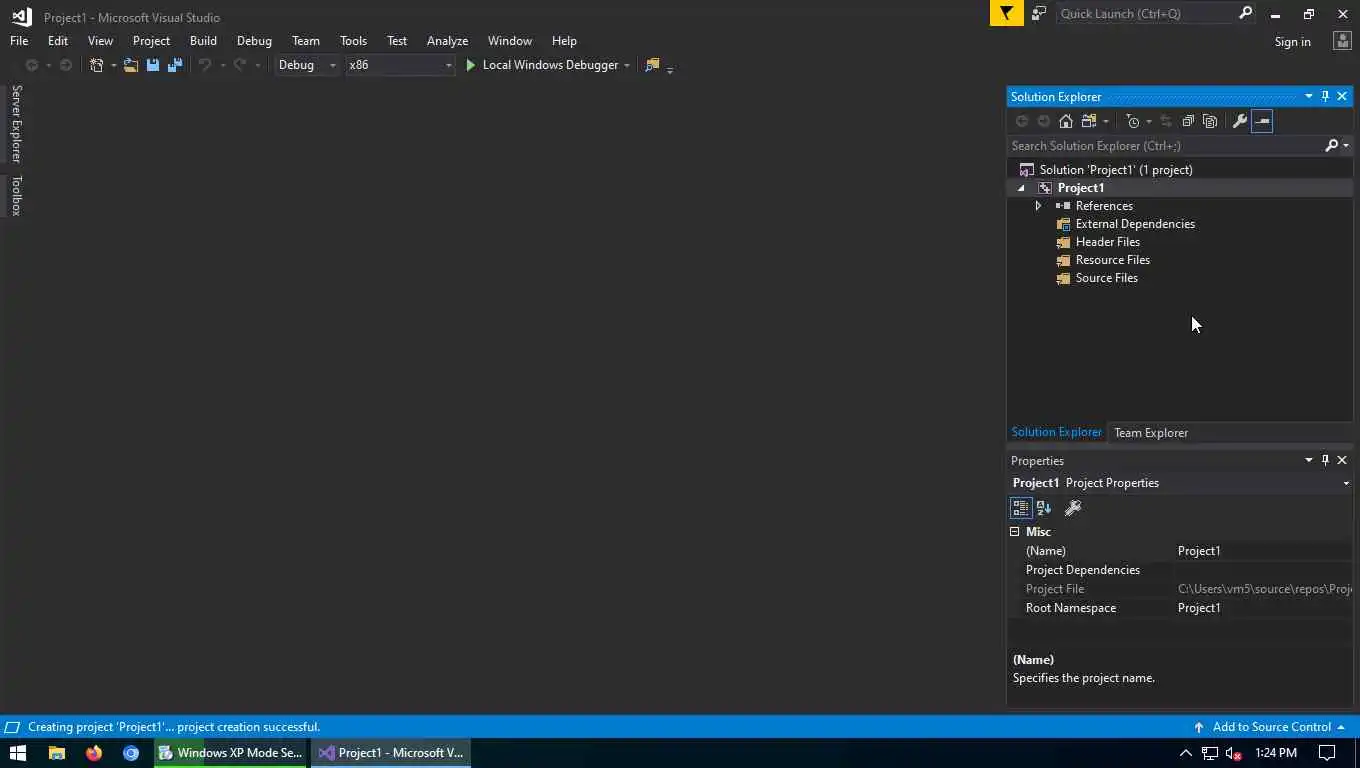The image size is (1360, 768).
Task: Select the Solution Explorer bottom tab
Action: [x=1056, y=432]
